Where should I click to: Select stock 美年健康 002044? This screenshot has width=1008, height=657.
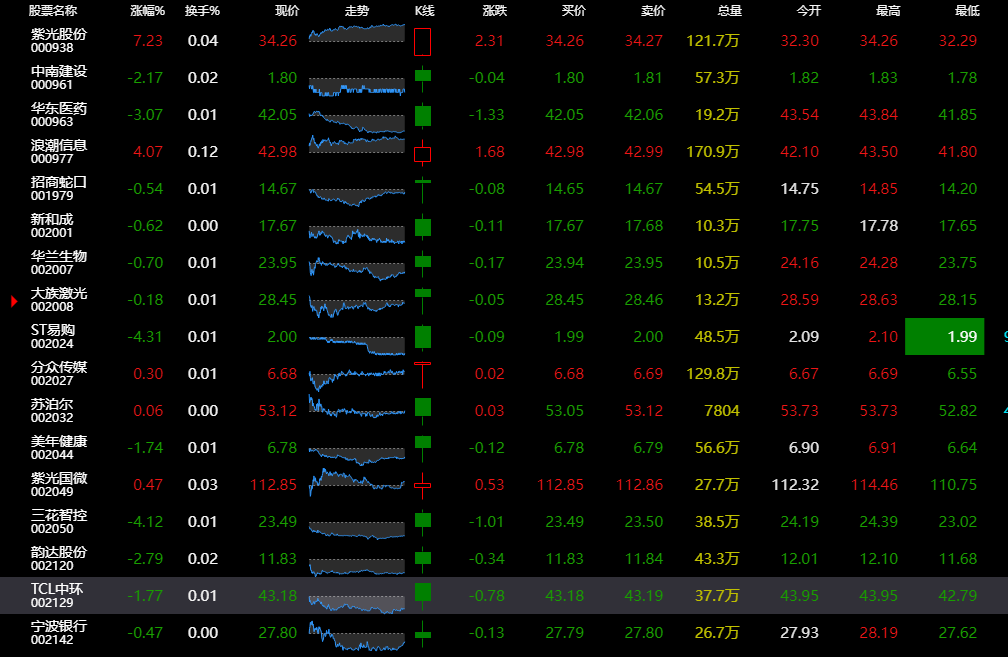(x=58, y=447)
